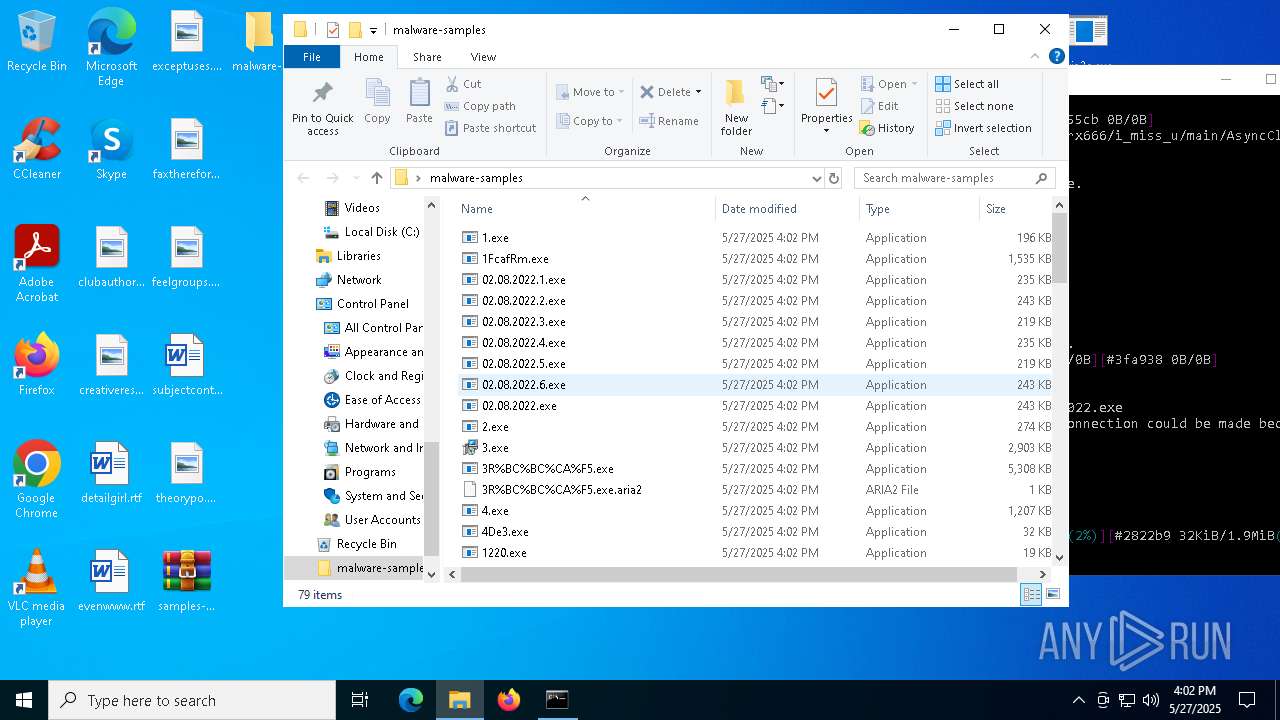This screenshot has width=1280, height=720.
Task: Open Adobe Acrobat desktop icon
Action: coord(37,265)
